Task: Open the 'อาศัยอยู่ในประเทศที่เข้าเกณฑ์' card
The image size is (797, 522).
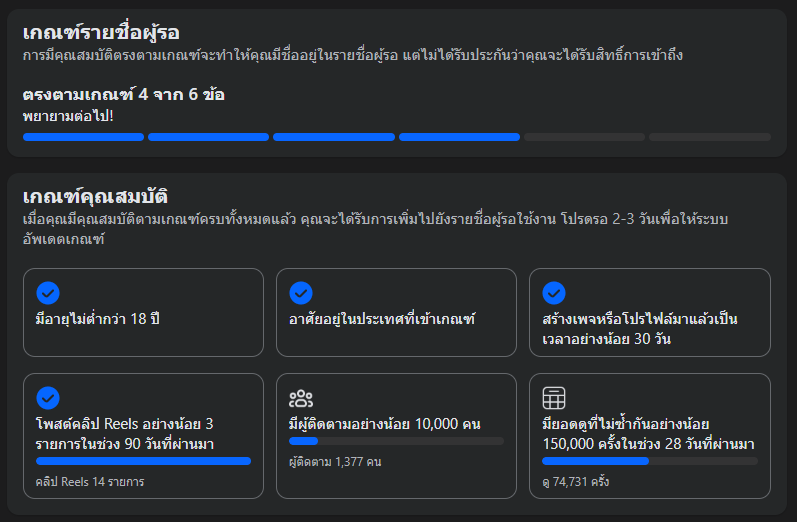Action: click(396, 313)
